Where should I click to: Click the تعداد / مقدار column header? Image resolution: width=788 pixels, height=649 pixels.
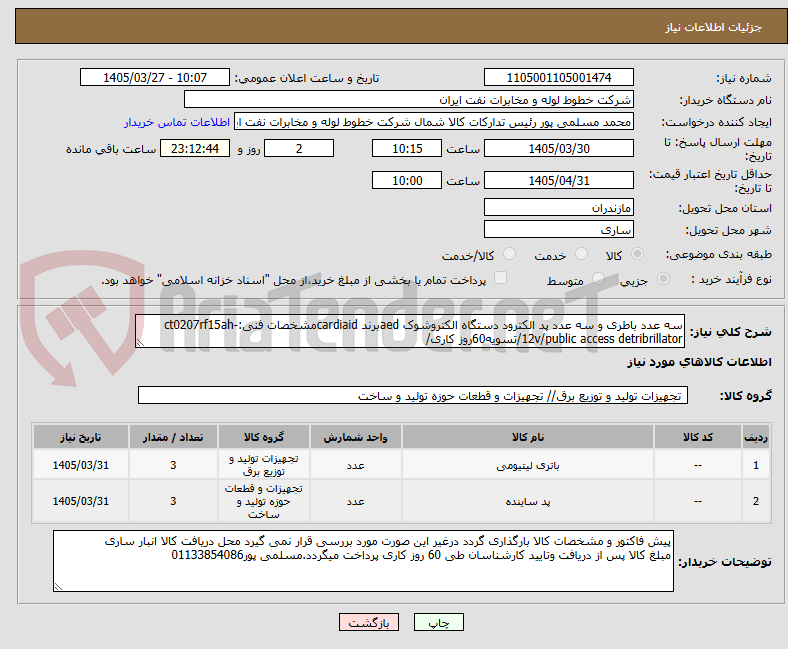[173, 437]
